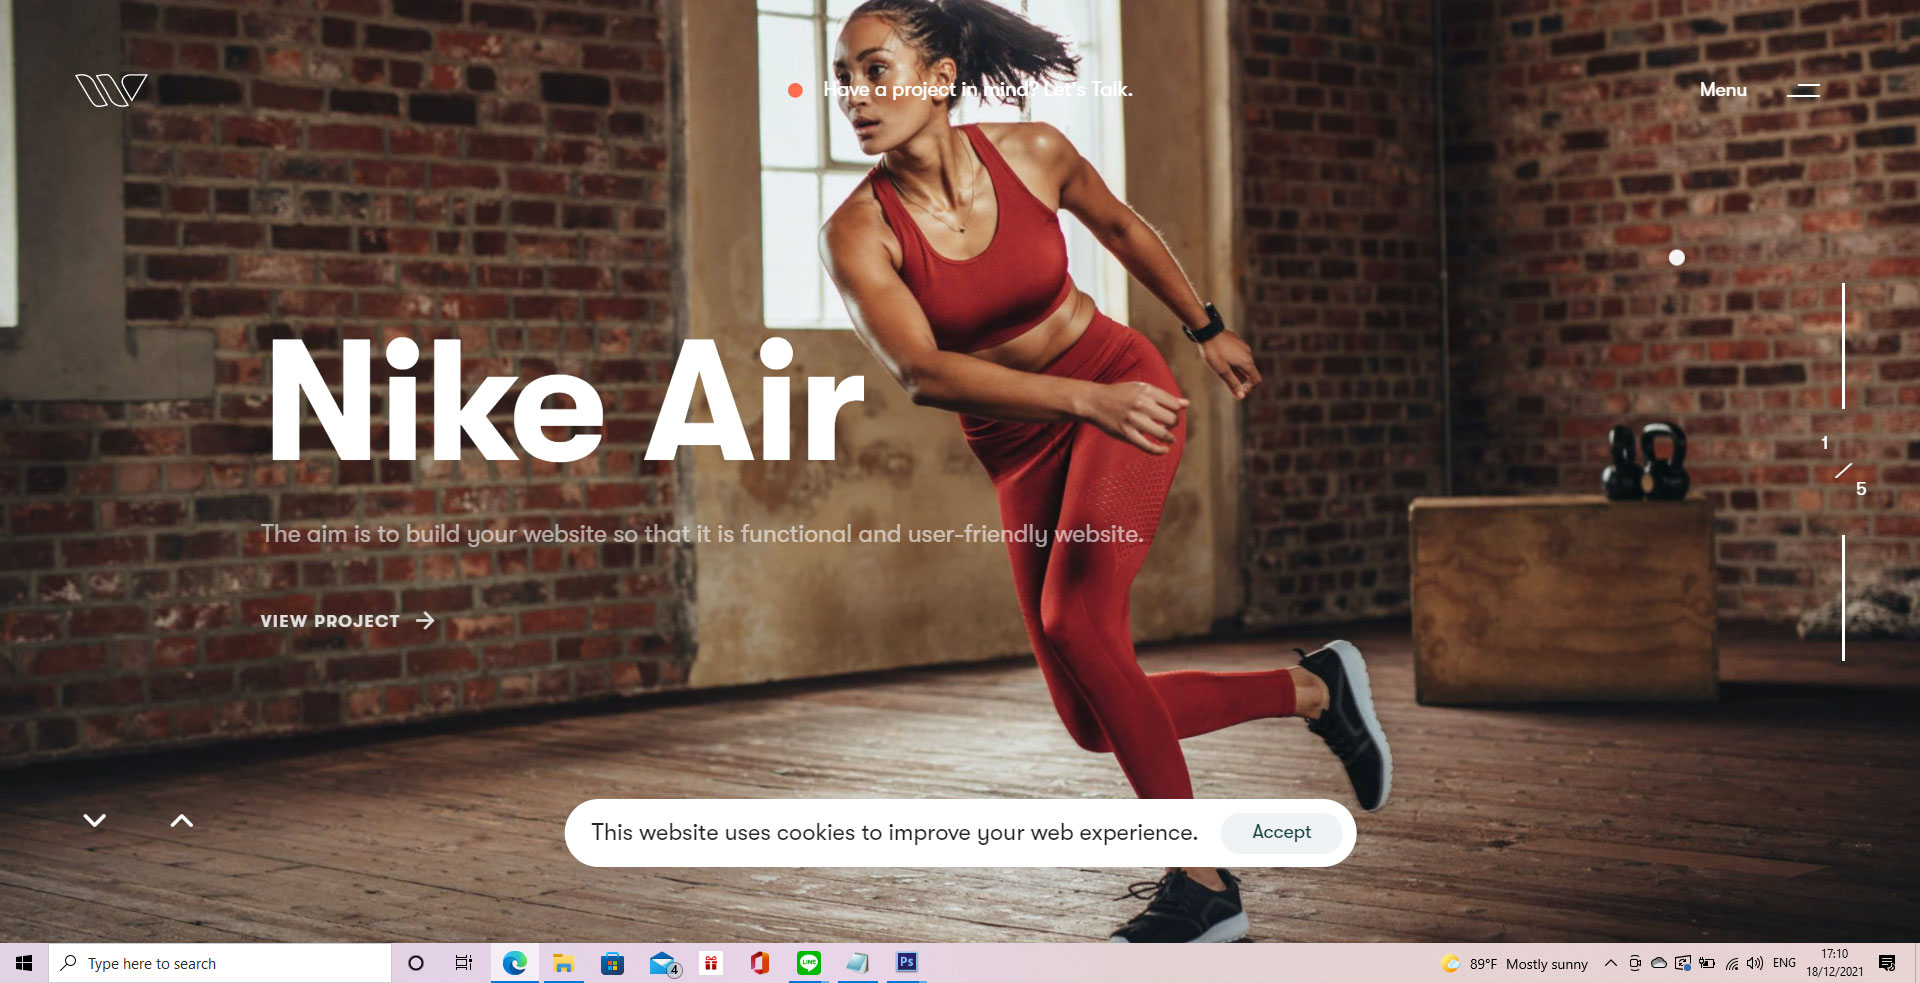The width and height of the screenshot is (1920, 983).
Task: Show hidden system tray icons
Action: [1610, 963]
